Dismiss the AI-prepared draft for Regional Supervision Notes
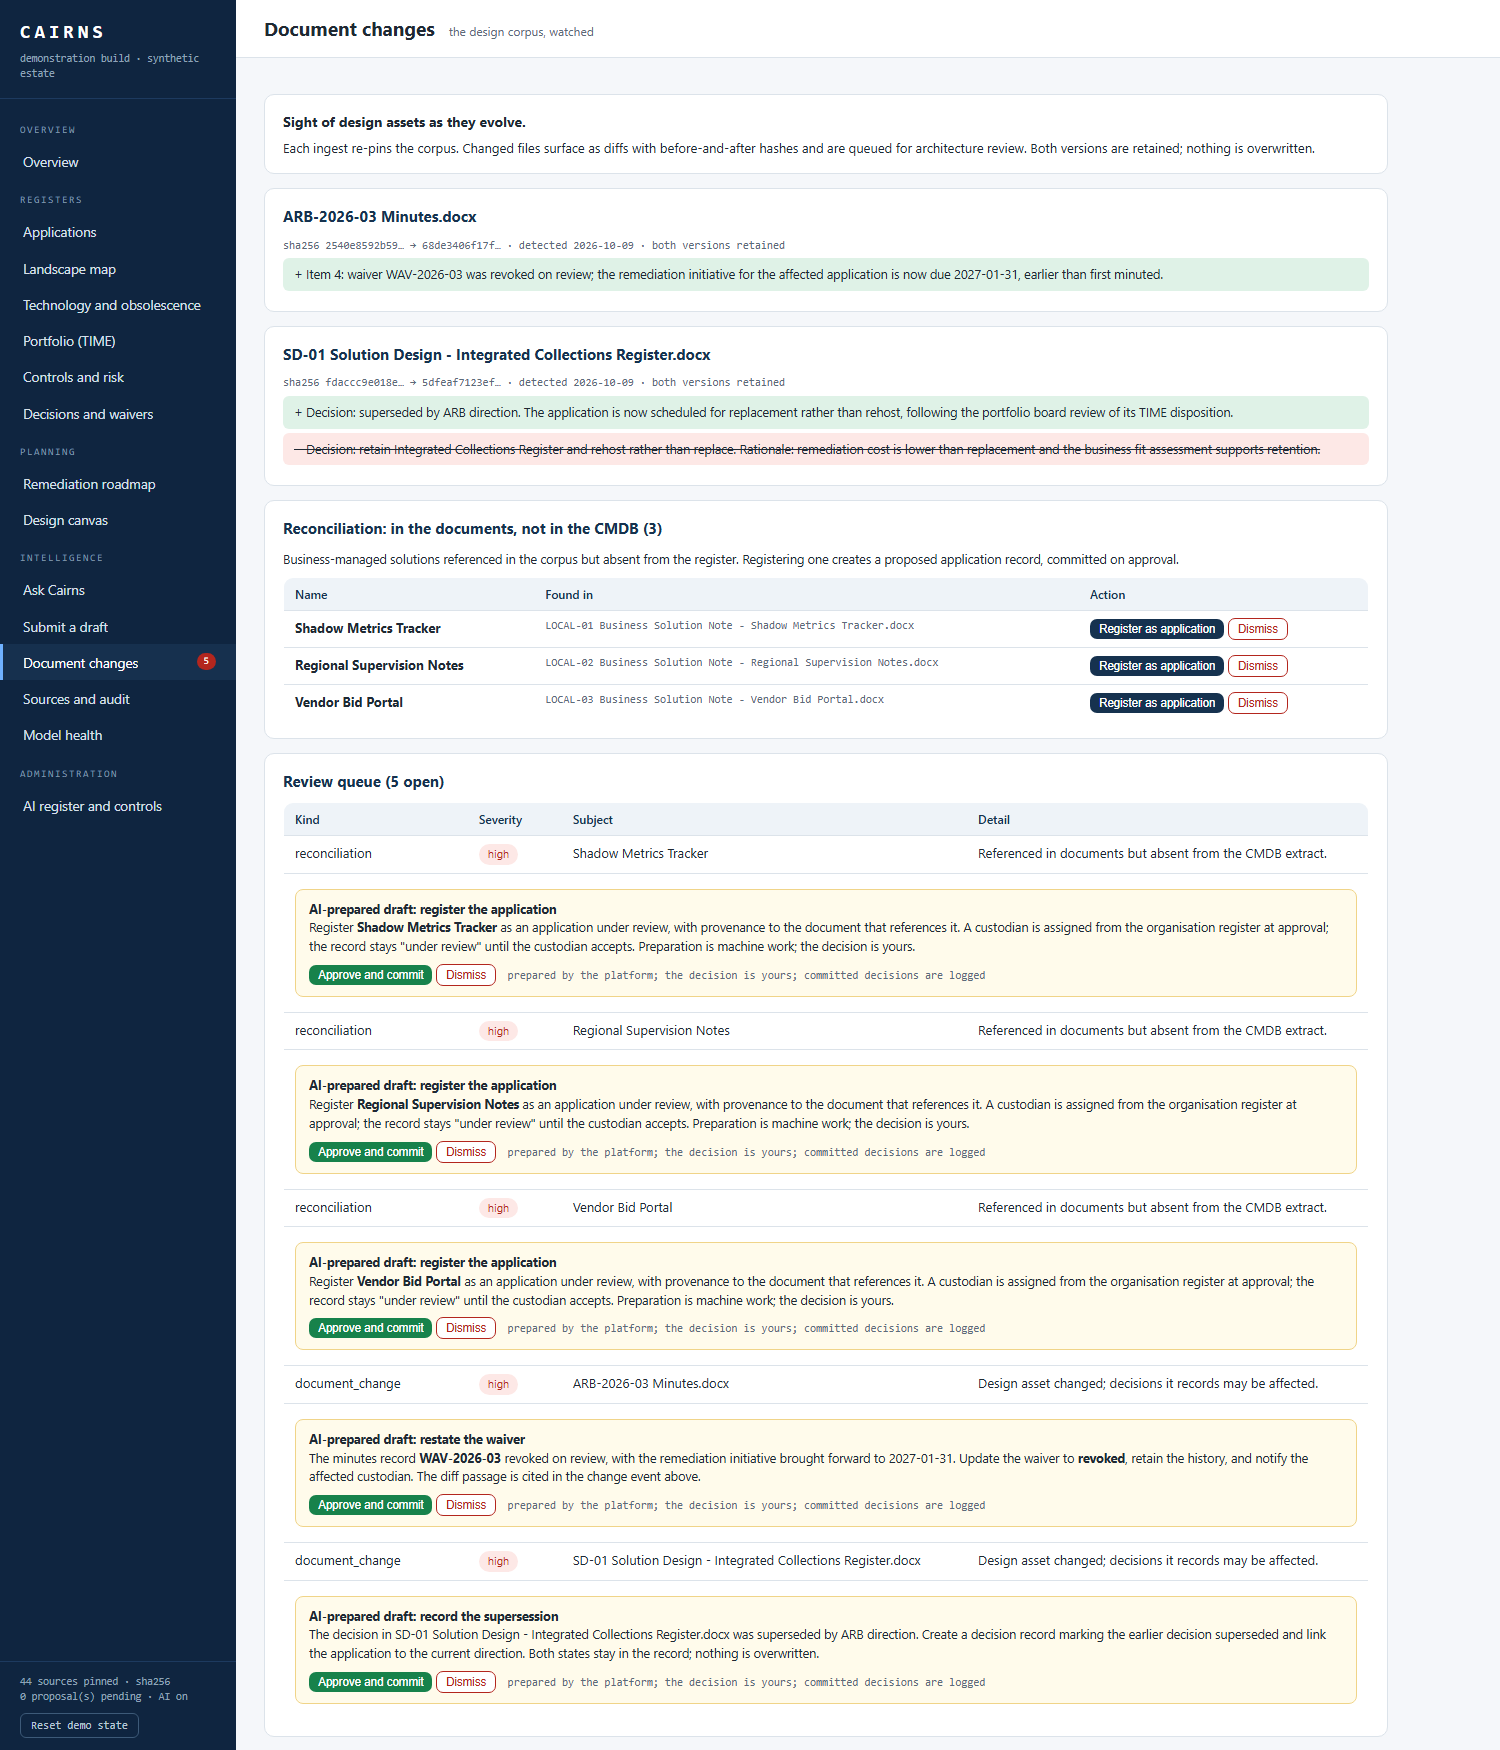This screenshot has width=1500, height=1750. (x=466, y=1152)
